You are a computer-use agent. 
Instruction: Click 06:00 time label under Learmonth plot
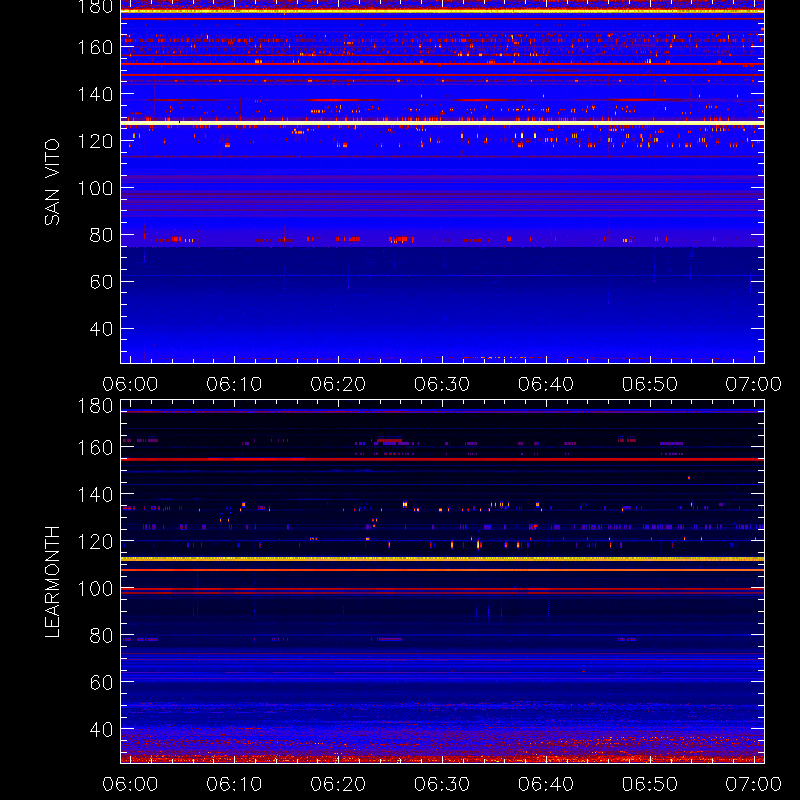coord(130,784)
